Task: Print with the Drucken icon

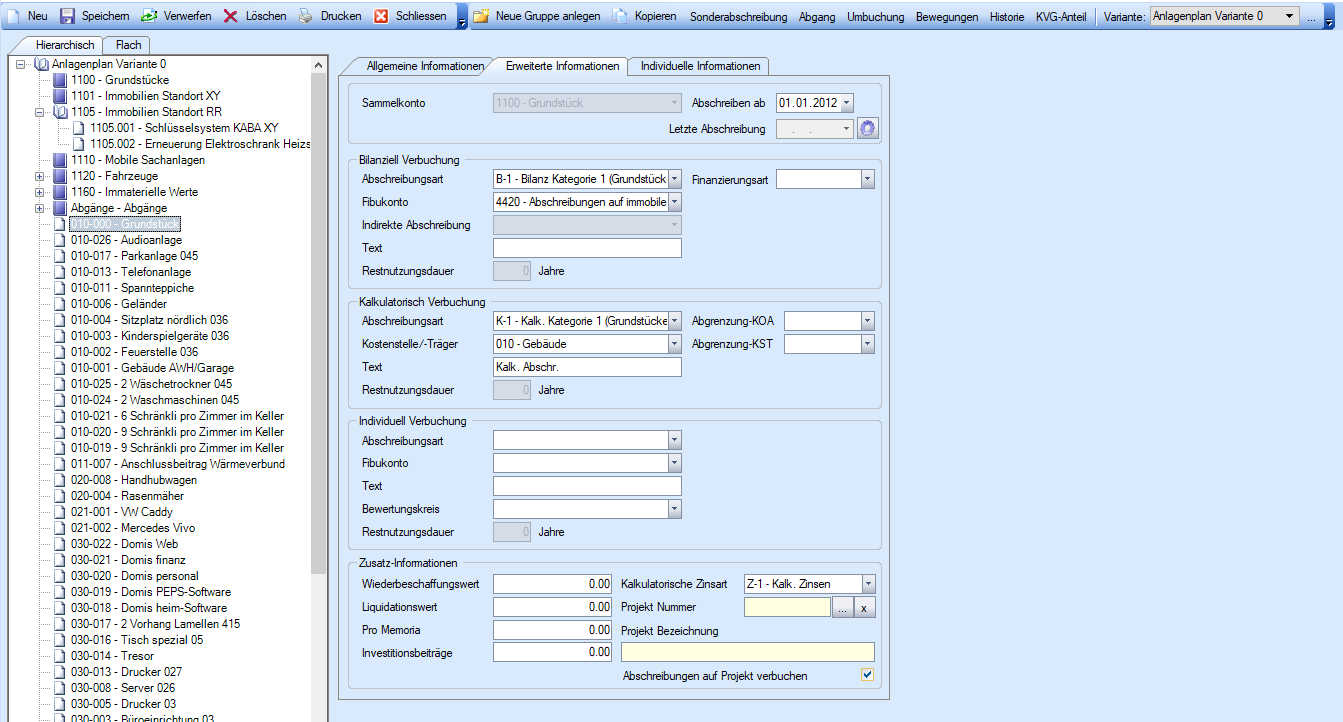Action: point(306,16)
